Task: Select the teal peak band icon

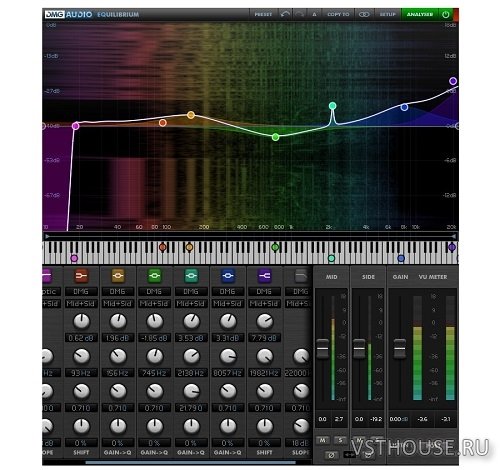Action: (191, 276)
